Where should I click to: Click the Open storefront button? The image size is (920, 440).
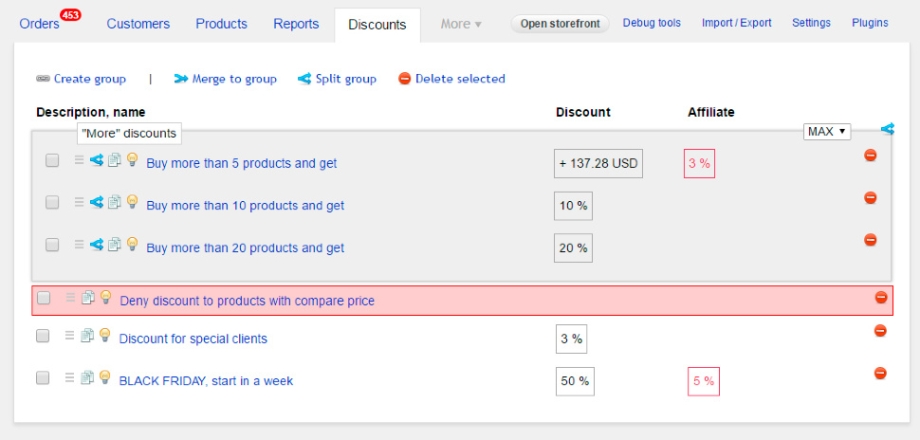560,23
